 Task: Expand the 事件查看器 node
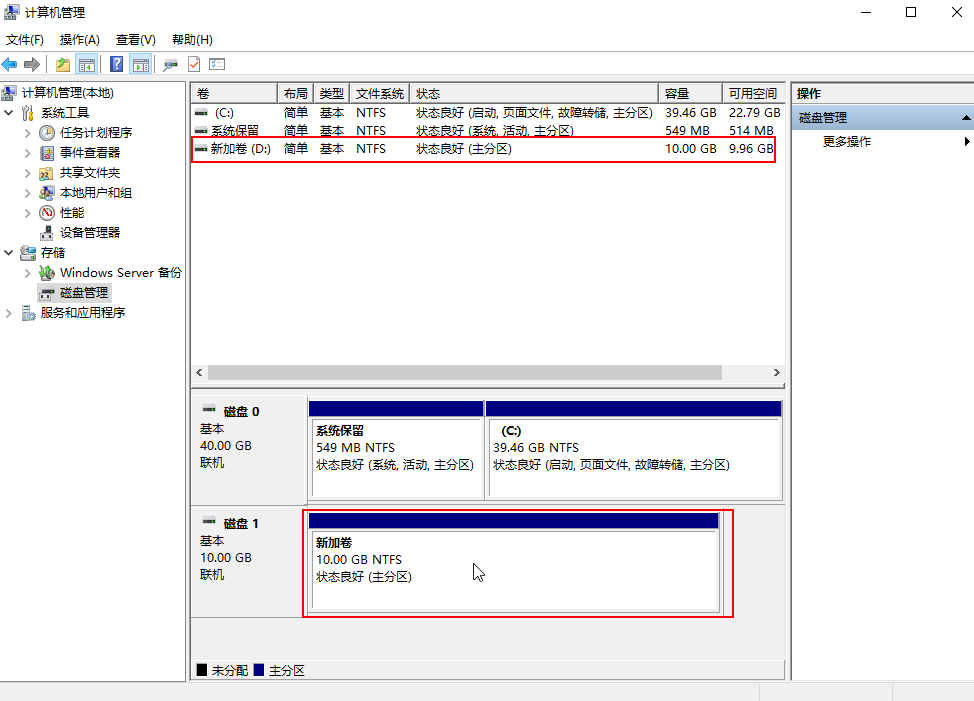coord(27,153)
